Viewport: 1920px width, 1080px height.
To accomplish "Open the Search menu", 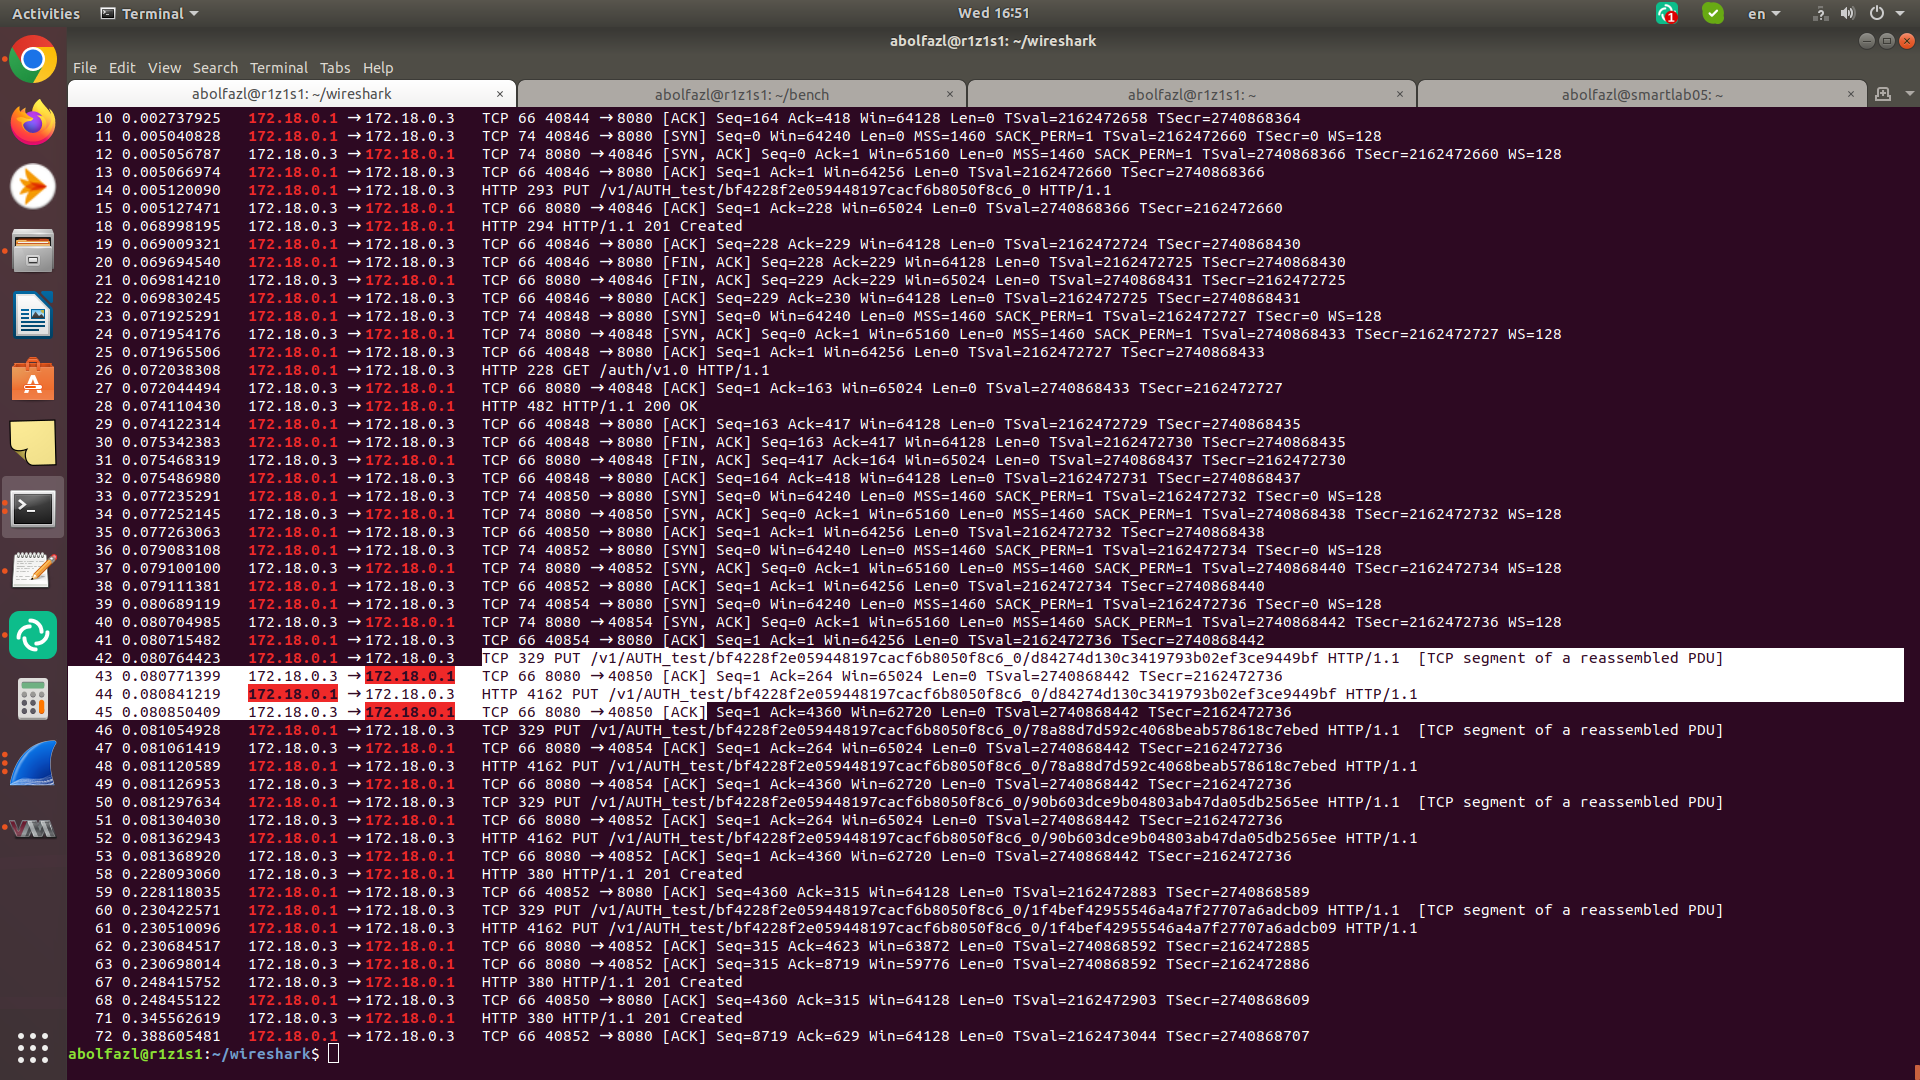I will point(215,68).
